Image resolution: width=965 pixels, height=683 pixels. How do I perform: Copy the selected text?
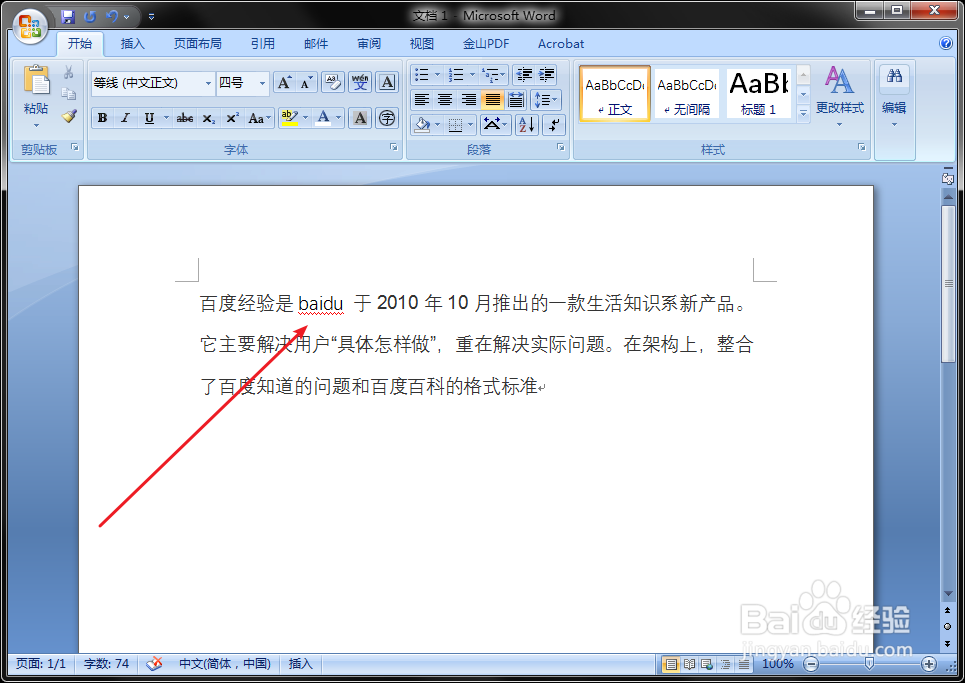pos(68,94)
